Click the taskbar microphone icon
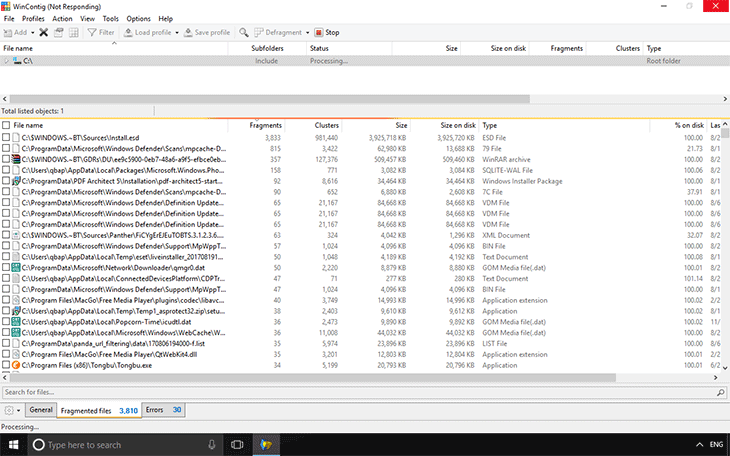This screenshot has width=730, height=456. [x=212, y=445]
